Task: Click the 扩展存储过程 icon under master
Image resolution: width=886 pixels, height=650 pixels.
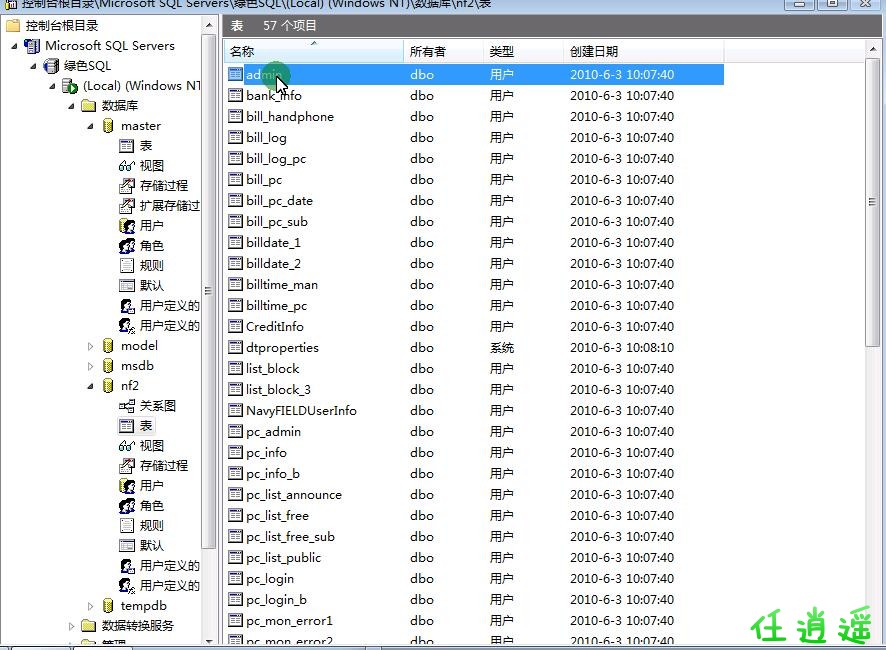Action: [127, 205]
